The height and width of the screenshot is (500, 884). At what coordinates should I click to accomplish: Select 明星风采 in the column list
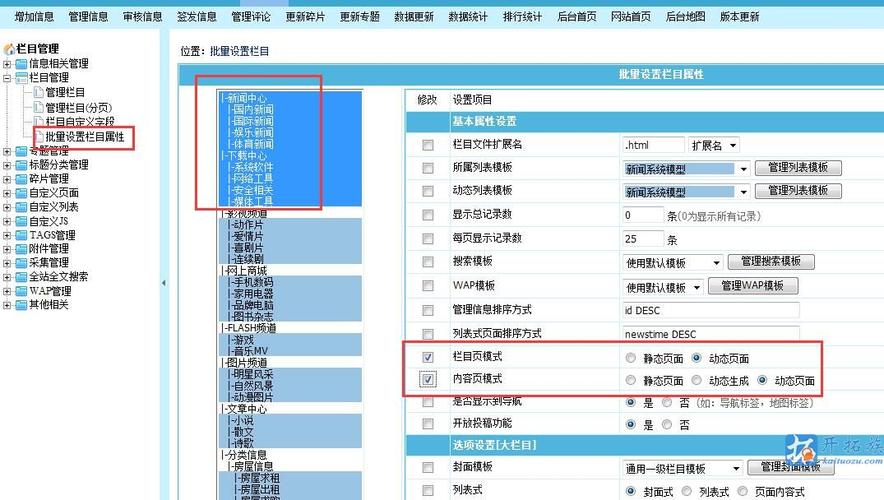click(291, 374)
